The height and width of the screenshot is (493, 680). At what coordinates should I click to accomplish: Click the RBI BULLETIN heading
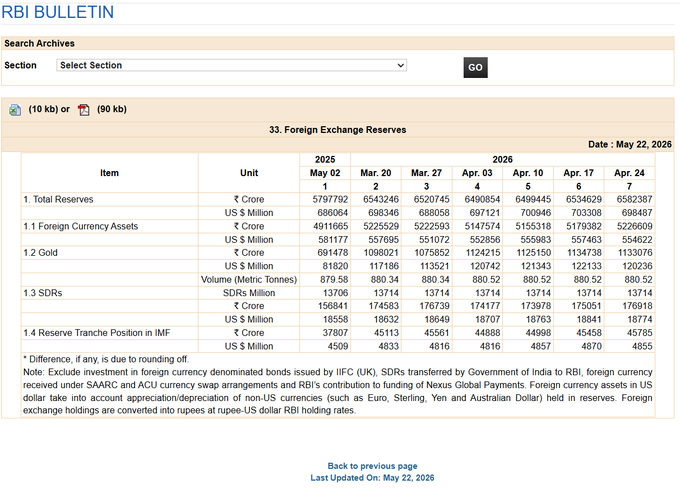58,12
